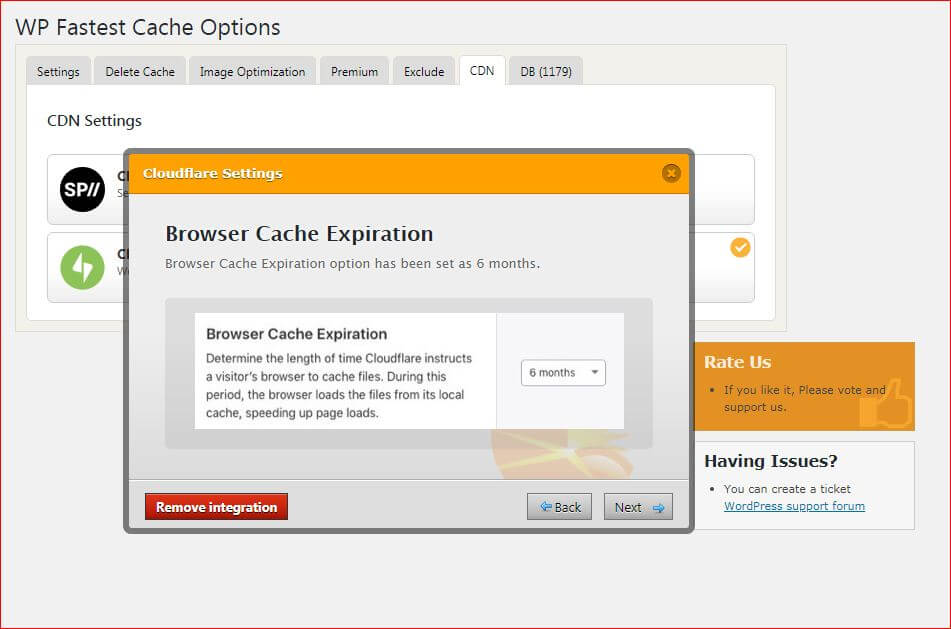The height and width of the screenshot is (629, 951).
Task: Click the Rate Us heading
Action: click(x=738, y=362)
